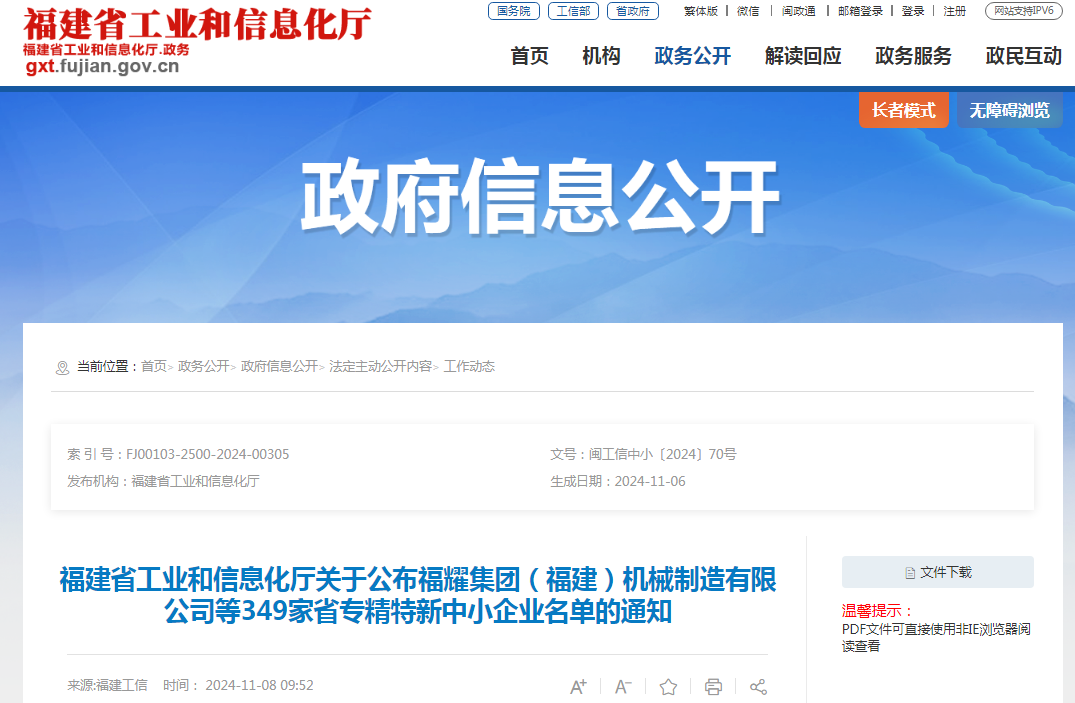Click the location pin icon in breadcrumb
This screenshot has height=703, width=1075.
pos(62,368)
